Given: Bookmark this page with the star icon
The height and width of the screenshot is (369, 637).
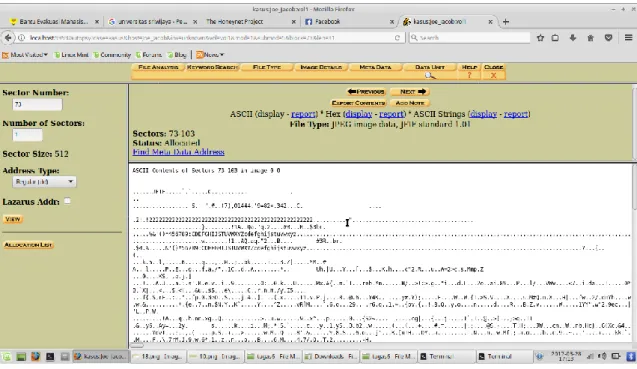Looking at the screenshot, I should 540,38.
